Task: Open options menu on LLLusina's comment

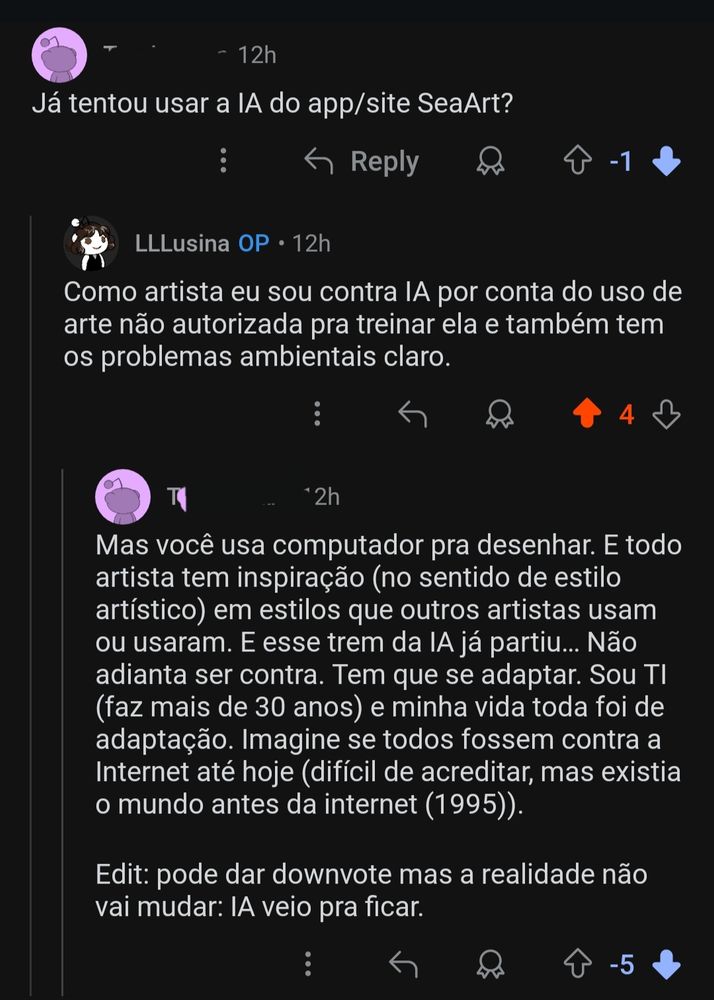Action: tap(317, 414)
